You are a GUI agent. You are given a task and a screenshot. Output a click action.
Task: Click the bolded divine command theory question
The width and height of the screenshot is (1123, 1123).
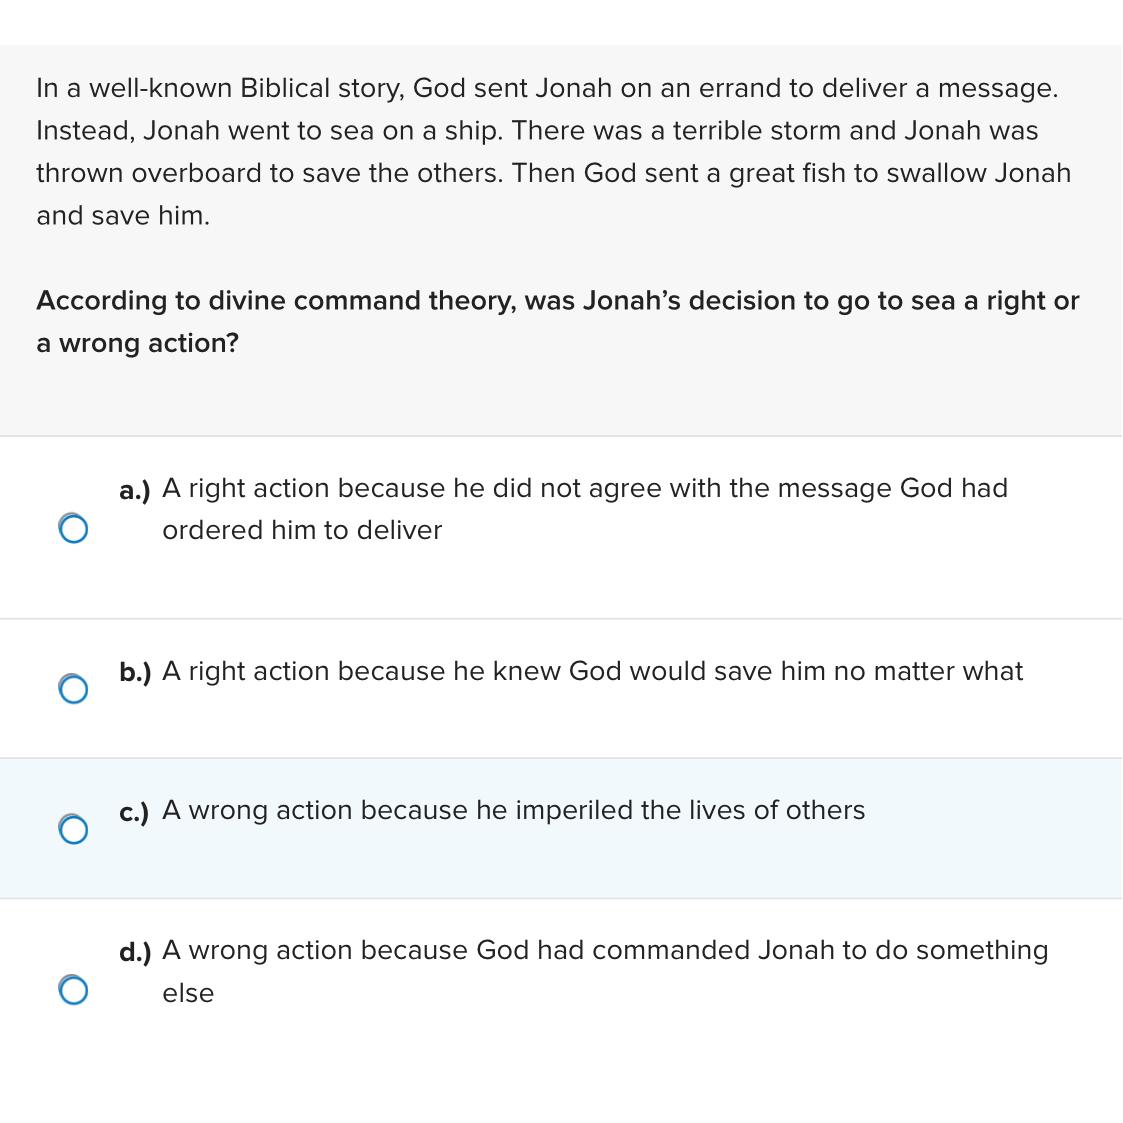coord(557,321)
